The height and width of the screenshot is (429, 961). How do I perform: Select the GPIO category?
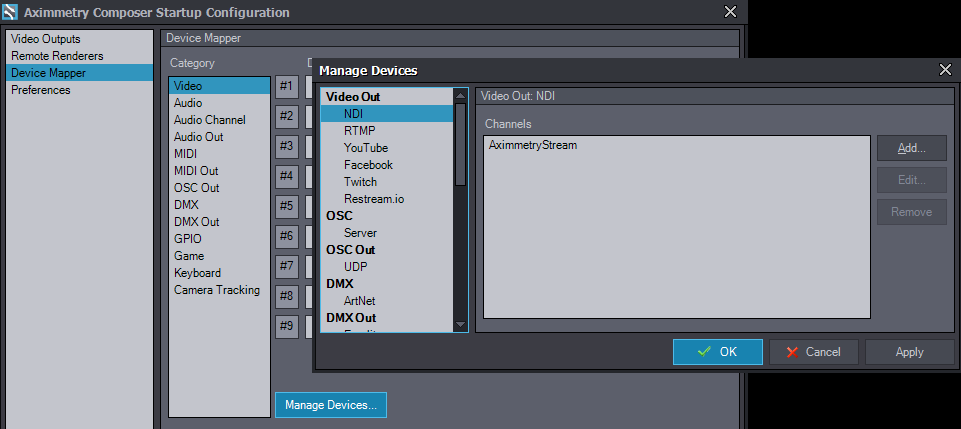[x=219, y=239]
